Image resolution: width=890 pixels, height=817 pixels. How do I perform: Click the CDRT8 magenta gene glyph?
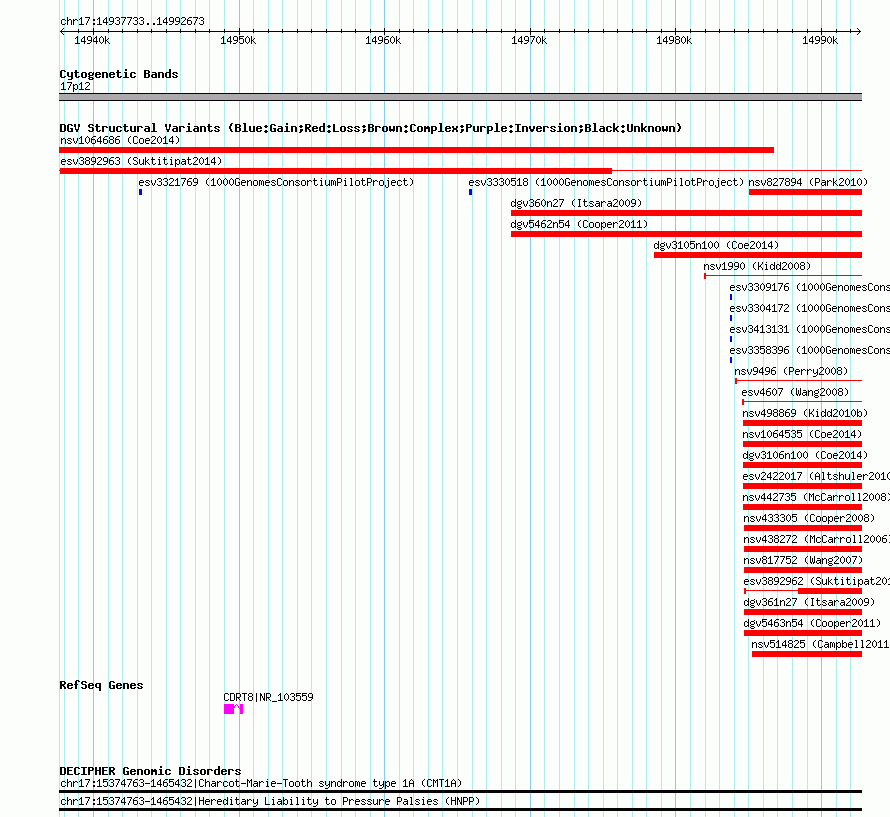point(233,709)
